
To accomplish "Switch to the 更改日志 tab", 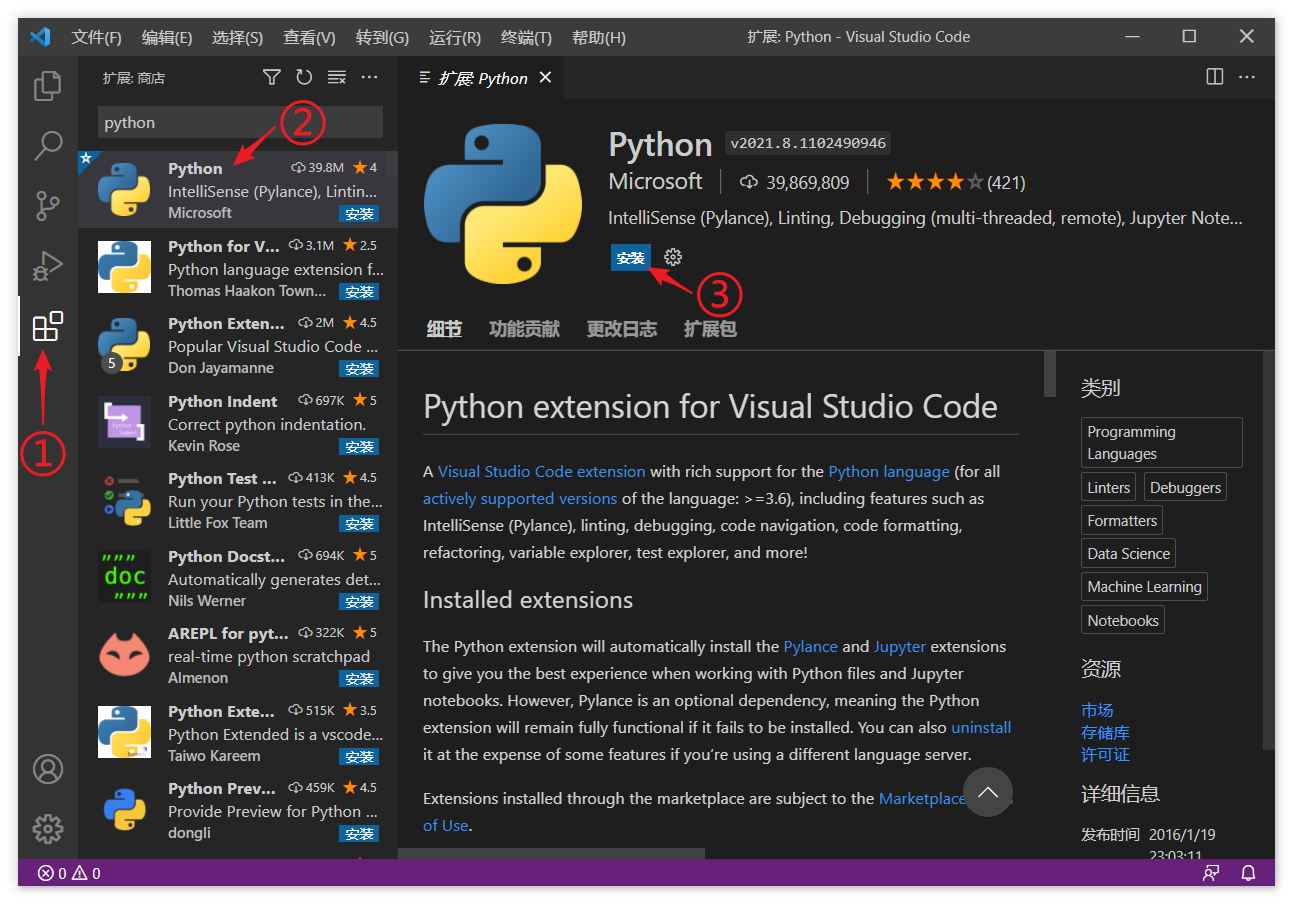I will coord(621,329).
